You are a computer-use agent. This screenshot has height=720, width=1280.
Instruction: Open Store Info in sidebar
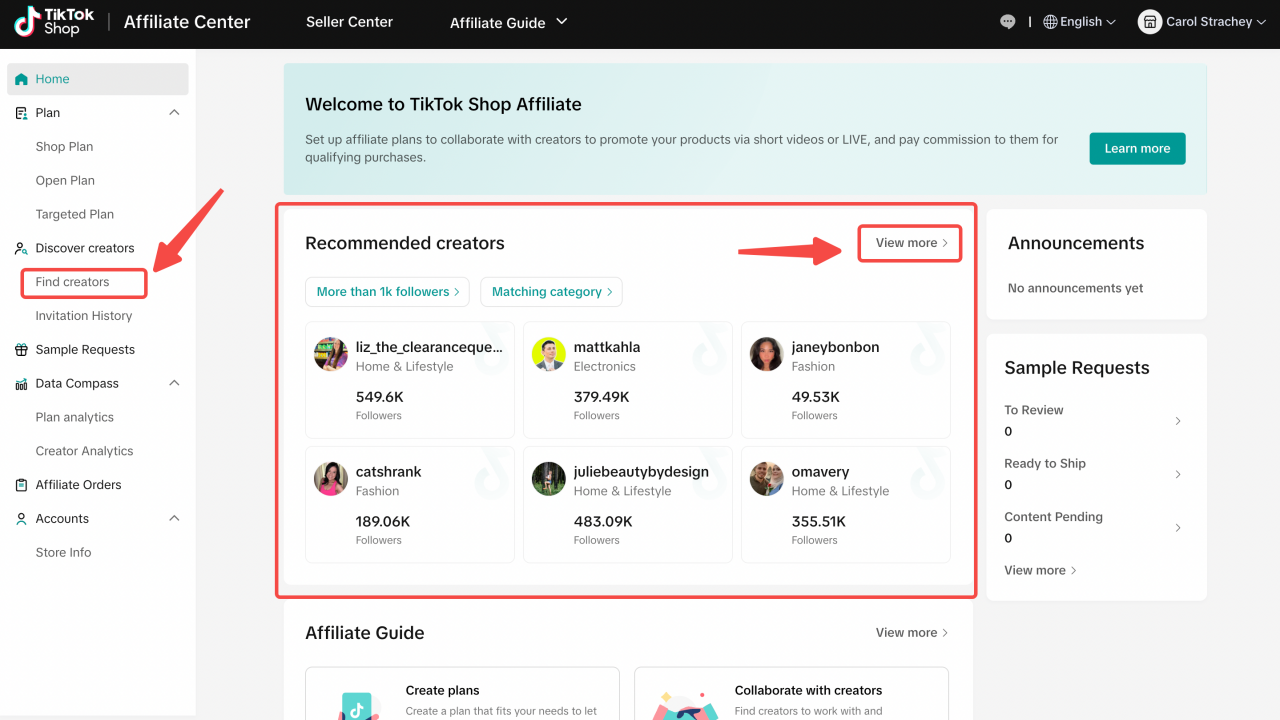click(63, 553)
